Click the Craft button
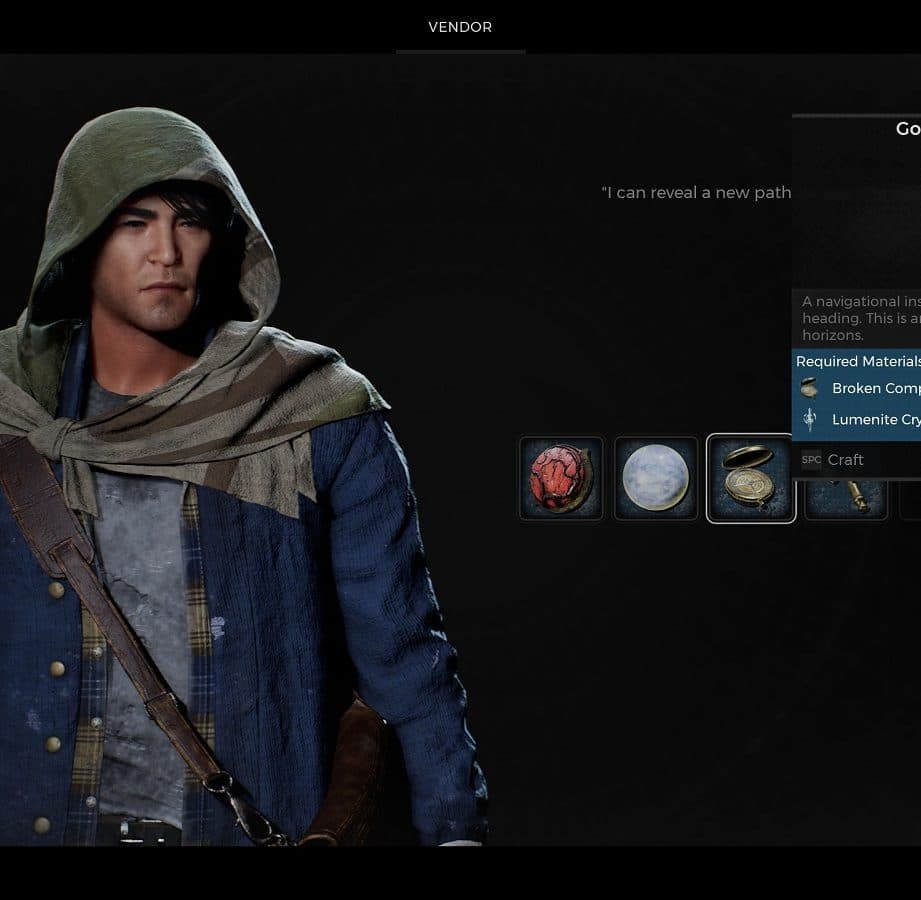The width and height of the screenshot is (921, 900). 845,459
